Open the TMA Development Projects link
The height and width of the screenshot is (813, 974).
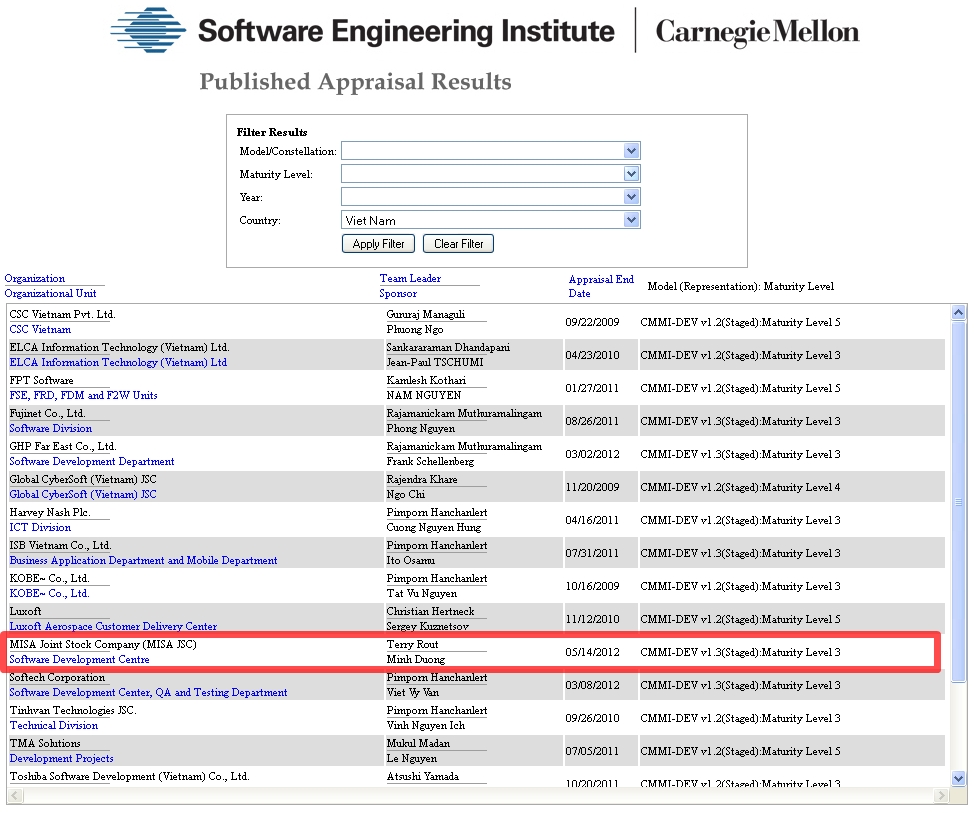coord(61,759)
